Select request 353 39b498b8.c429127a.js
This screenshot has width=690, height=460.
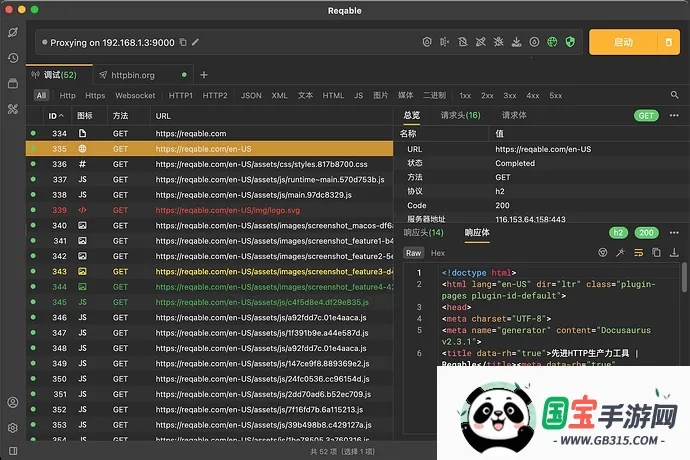[x=209, y=425]
